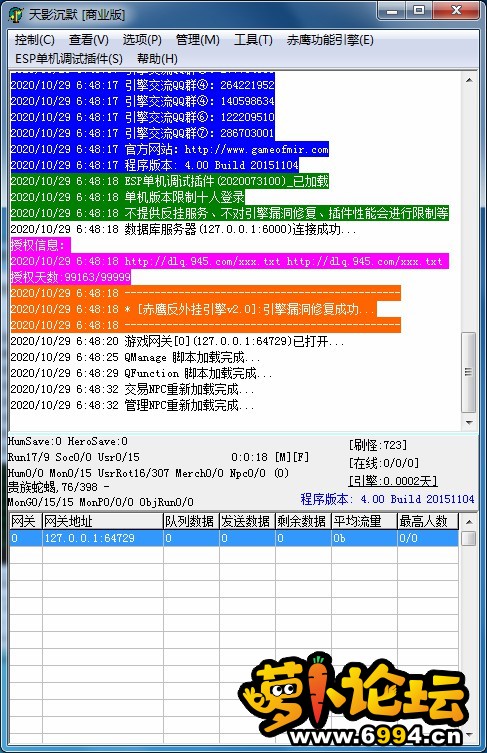Click the log panel scrollbar thumb
This screenshot has height=753, width=487.
(x=469, y=372)
